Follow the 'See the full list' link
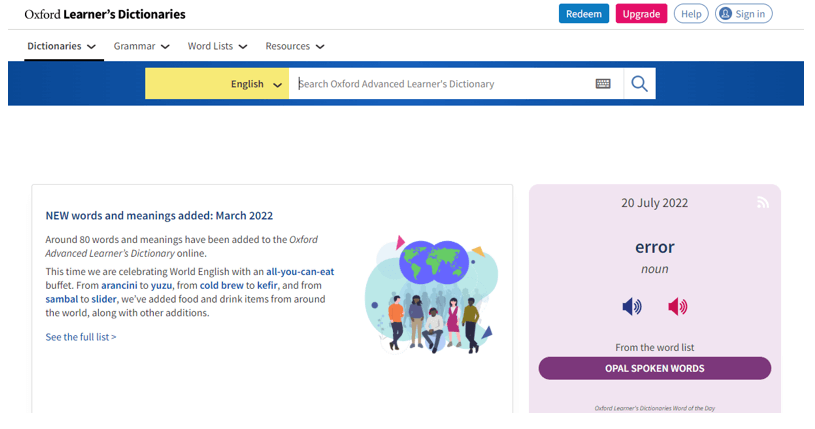Screen dimensions: 815x429 tap(81, 337)
